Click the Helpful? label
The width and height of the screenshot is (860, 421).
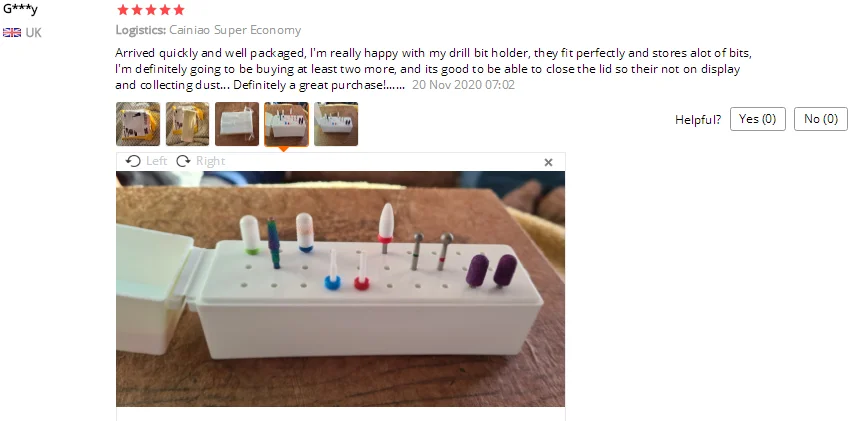click(x=698, y=119)
